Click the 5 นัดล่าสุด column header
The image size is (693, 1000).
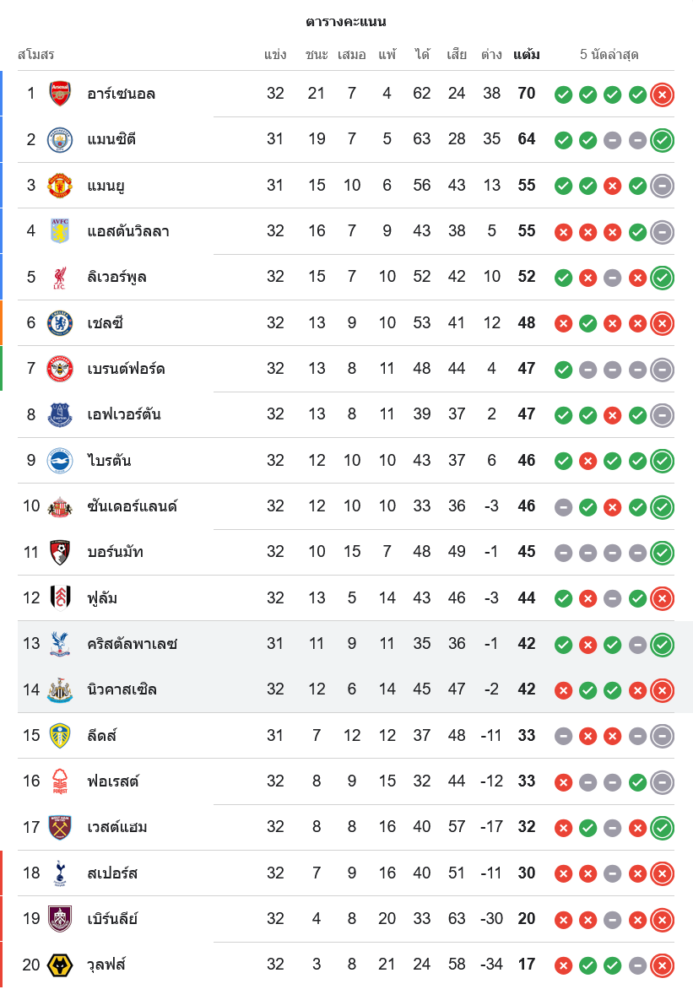coord(609,54)
